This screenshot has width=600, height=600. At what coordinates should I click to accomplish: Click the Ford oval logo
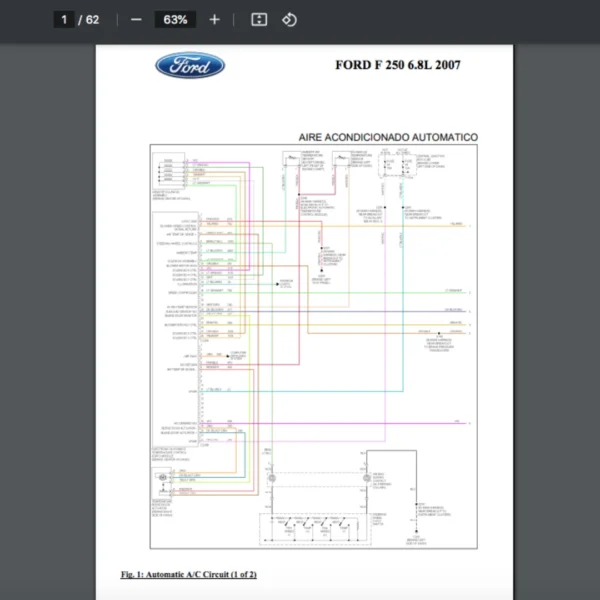pos(190,66)
